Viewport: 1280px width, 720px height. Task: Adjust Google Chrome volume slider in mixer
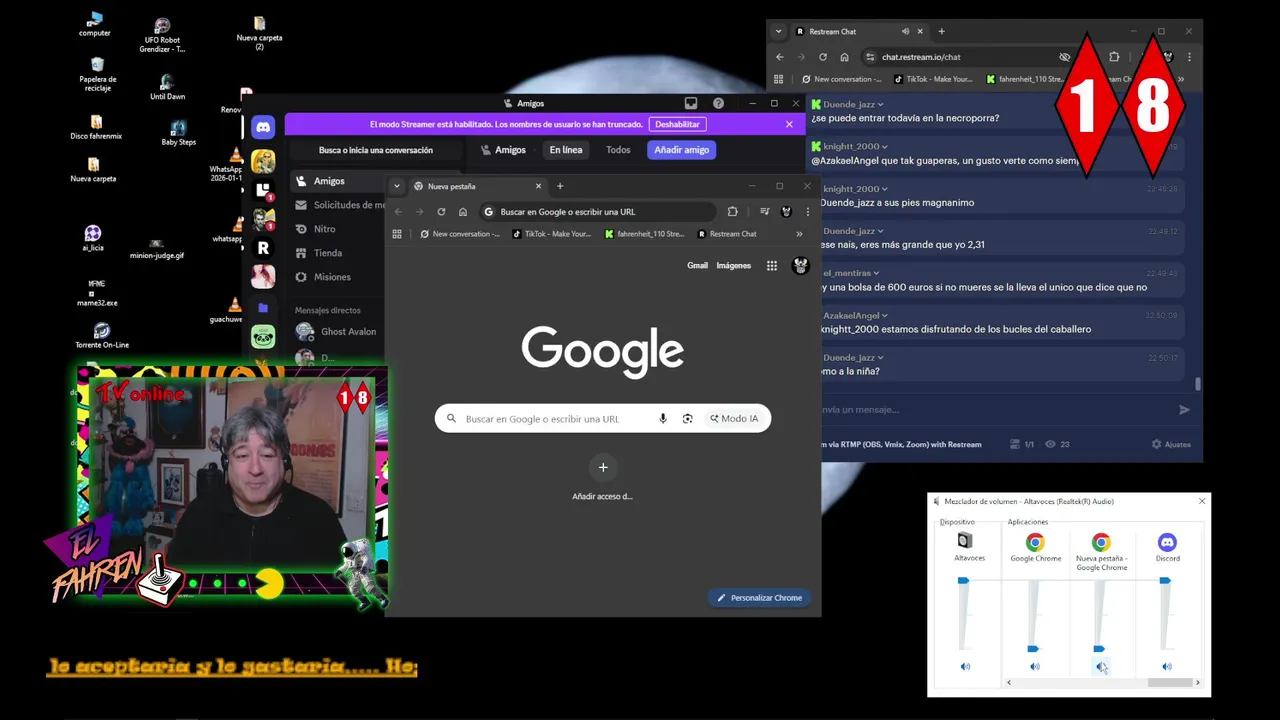1033,649
